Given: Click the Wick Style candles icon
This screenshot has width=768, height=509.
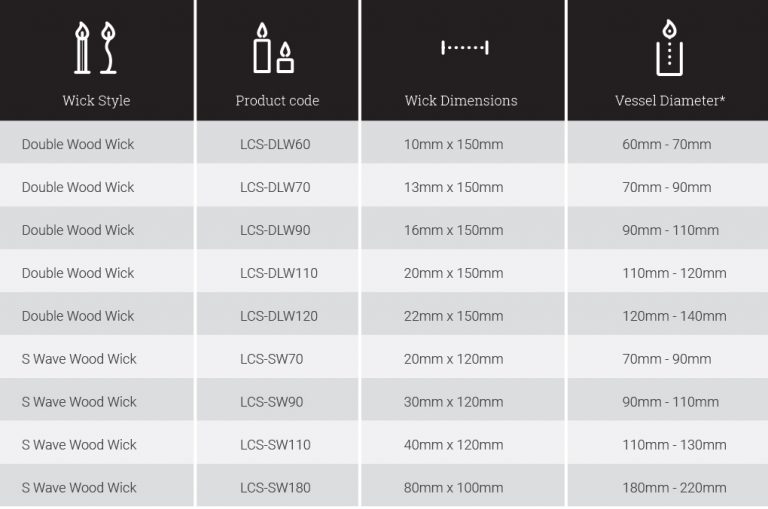Looking at the screenshot, I should (x=96, y=48).
